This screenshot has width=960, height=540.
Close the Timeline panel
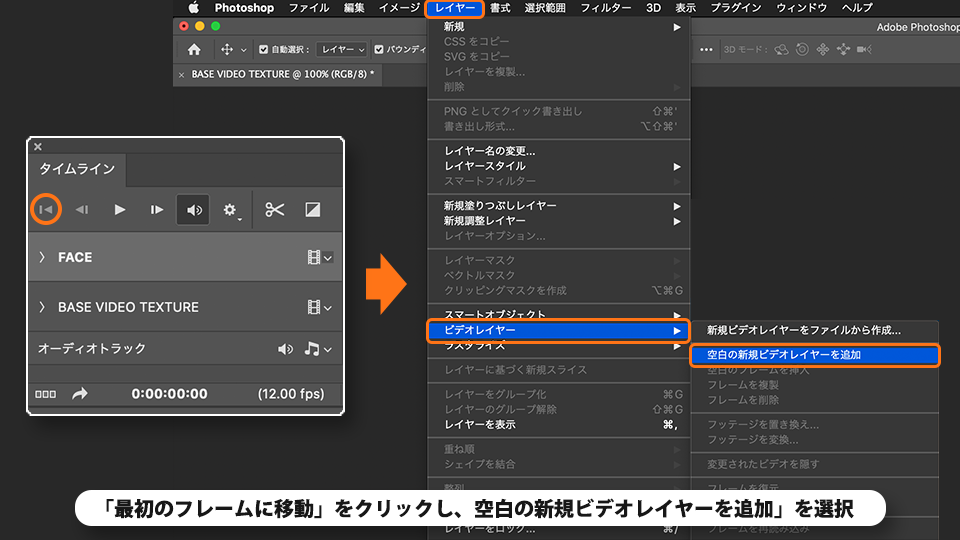click(38, 146)
